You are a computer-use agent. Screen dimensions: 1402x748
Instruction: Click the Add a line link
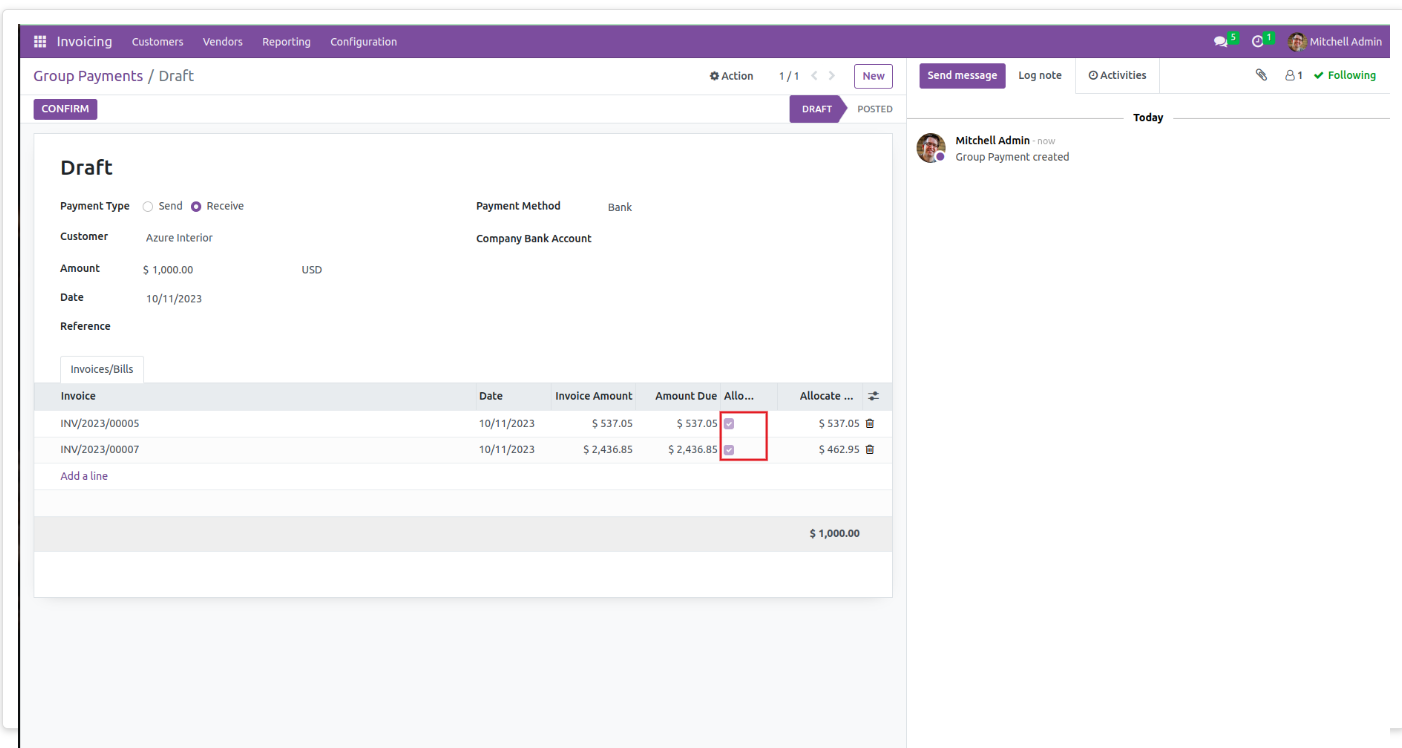pyautogui.click(x=84, y=476)
